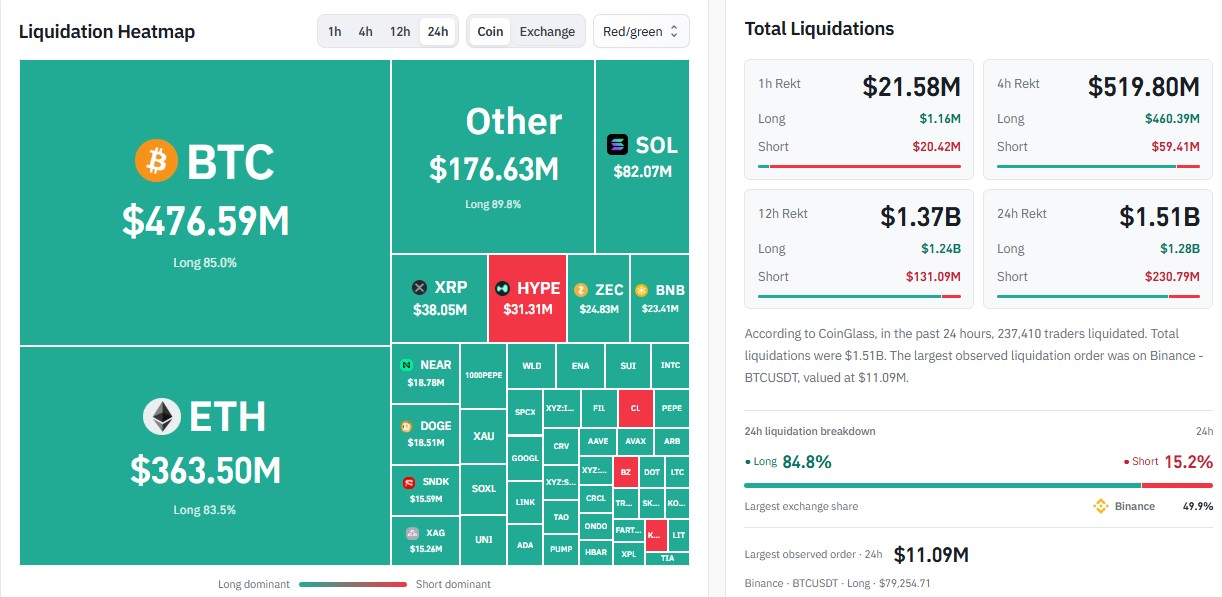This screenshot has width=1222, height=597.
Task: Click the 'Binance · BTCUSDT · Long · $79,254.71' line
Action: tap(838, 583)
